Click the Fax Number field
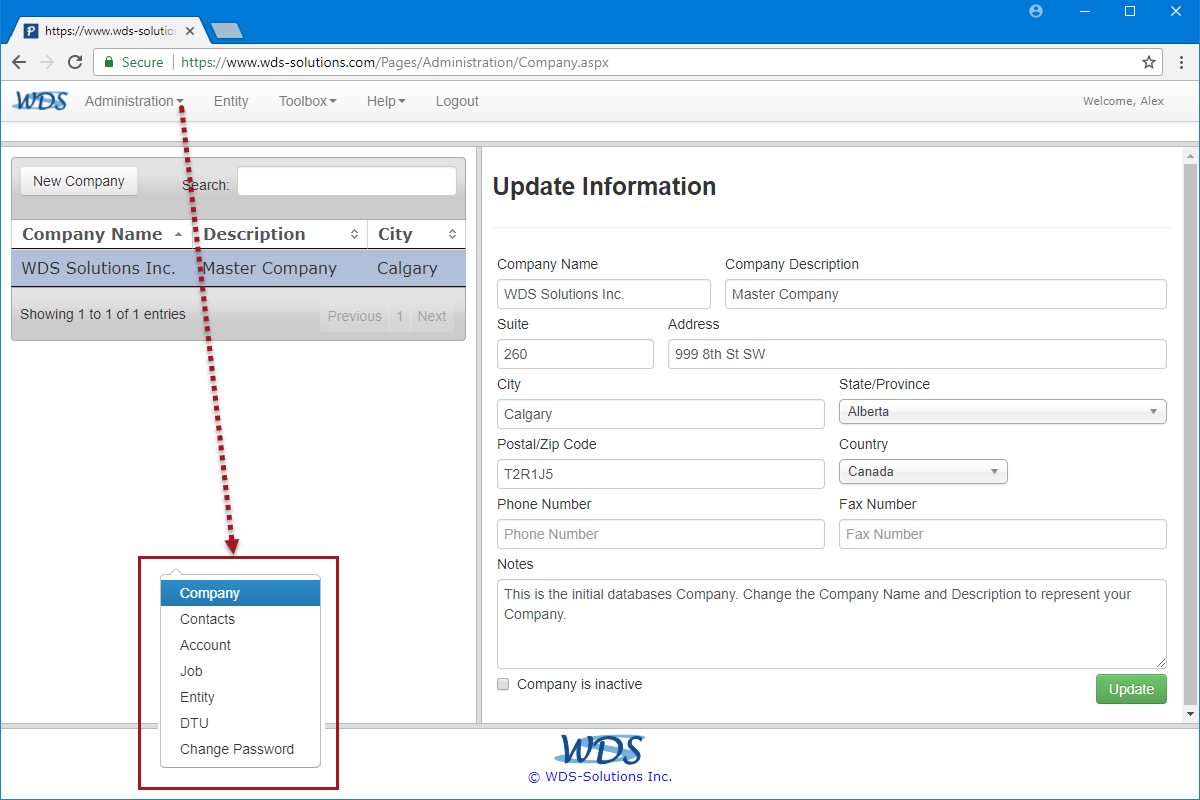The width and height of the screenshot is (1200, 800). (x=1003, y=534)
